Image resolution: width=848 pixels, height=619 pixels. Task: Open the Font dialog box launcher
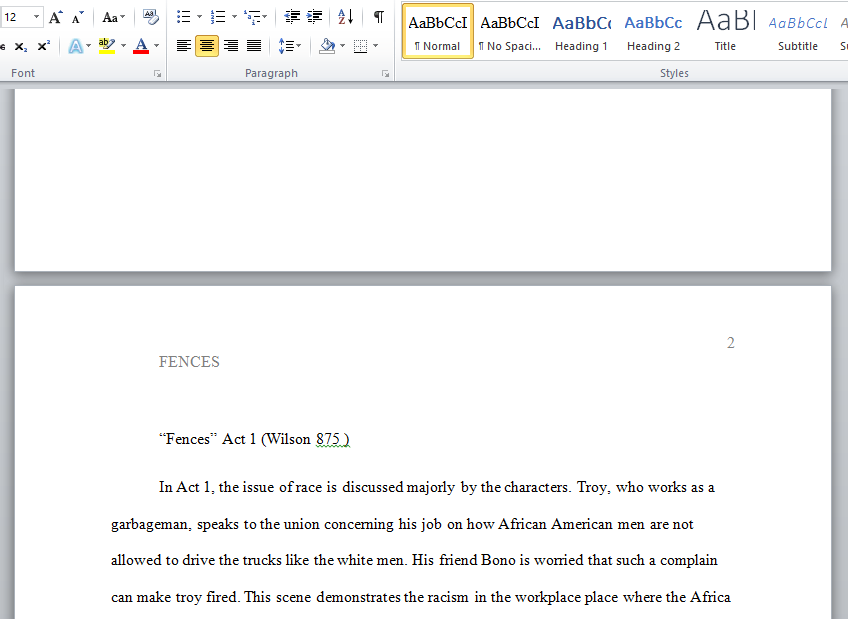coord(157,74)
